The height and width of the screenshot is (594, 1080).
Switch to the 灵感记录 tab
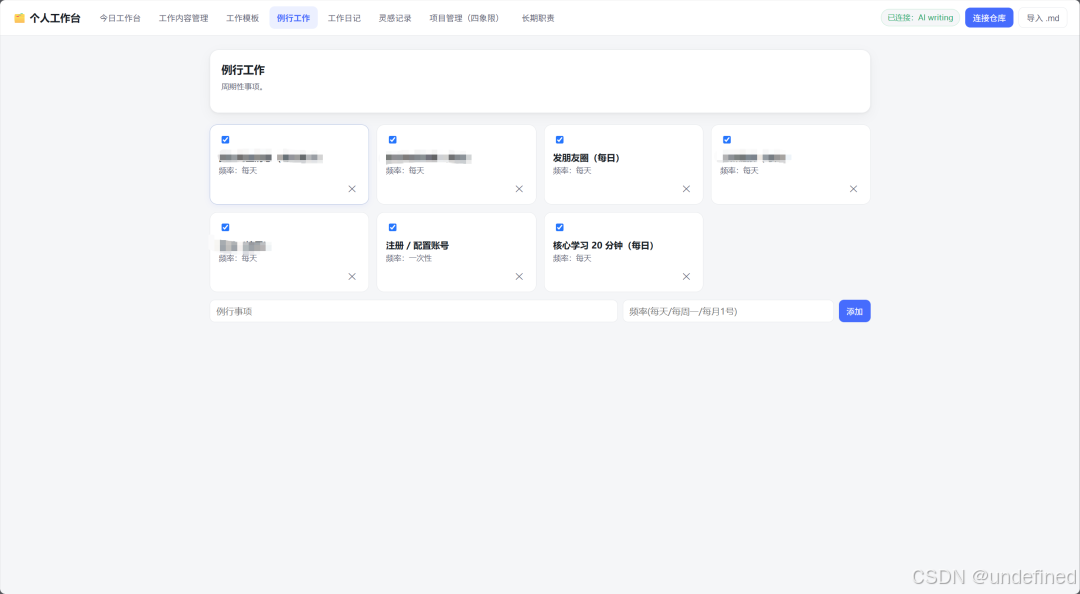395,18
